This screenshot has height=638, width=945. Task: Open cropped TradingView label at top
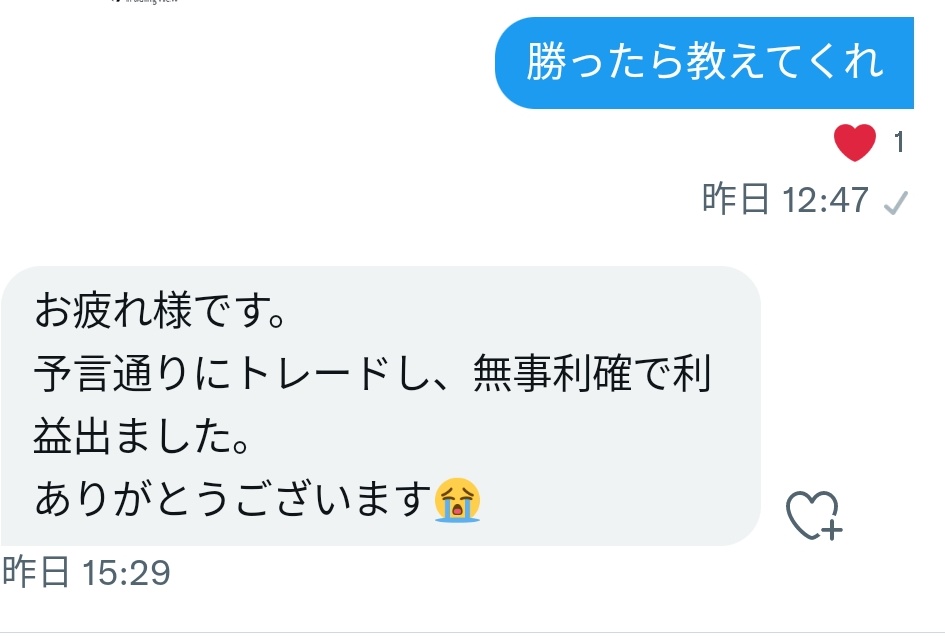[x=145, y=2]
